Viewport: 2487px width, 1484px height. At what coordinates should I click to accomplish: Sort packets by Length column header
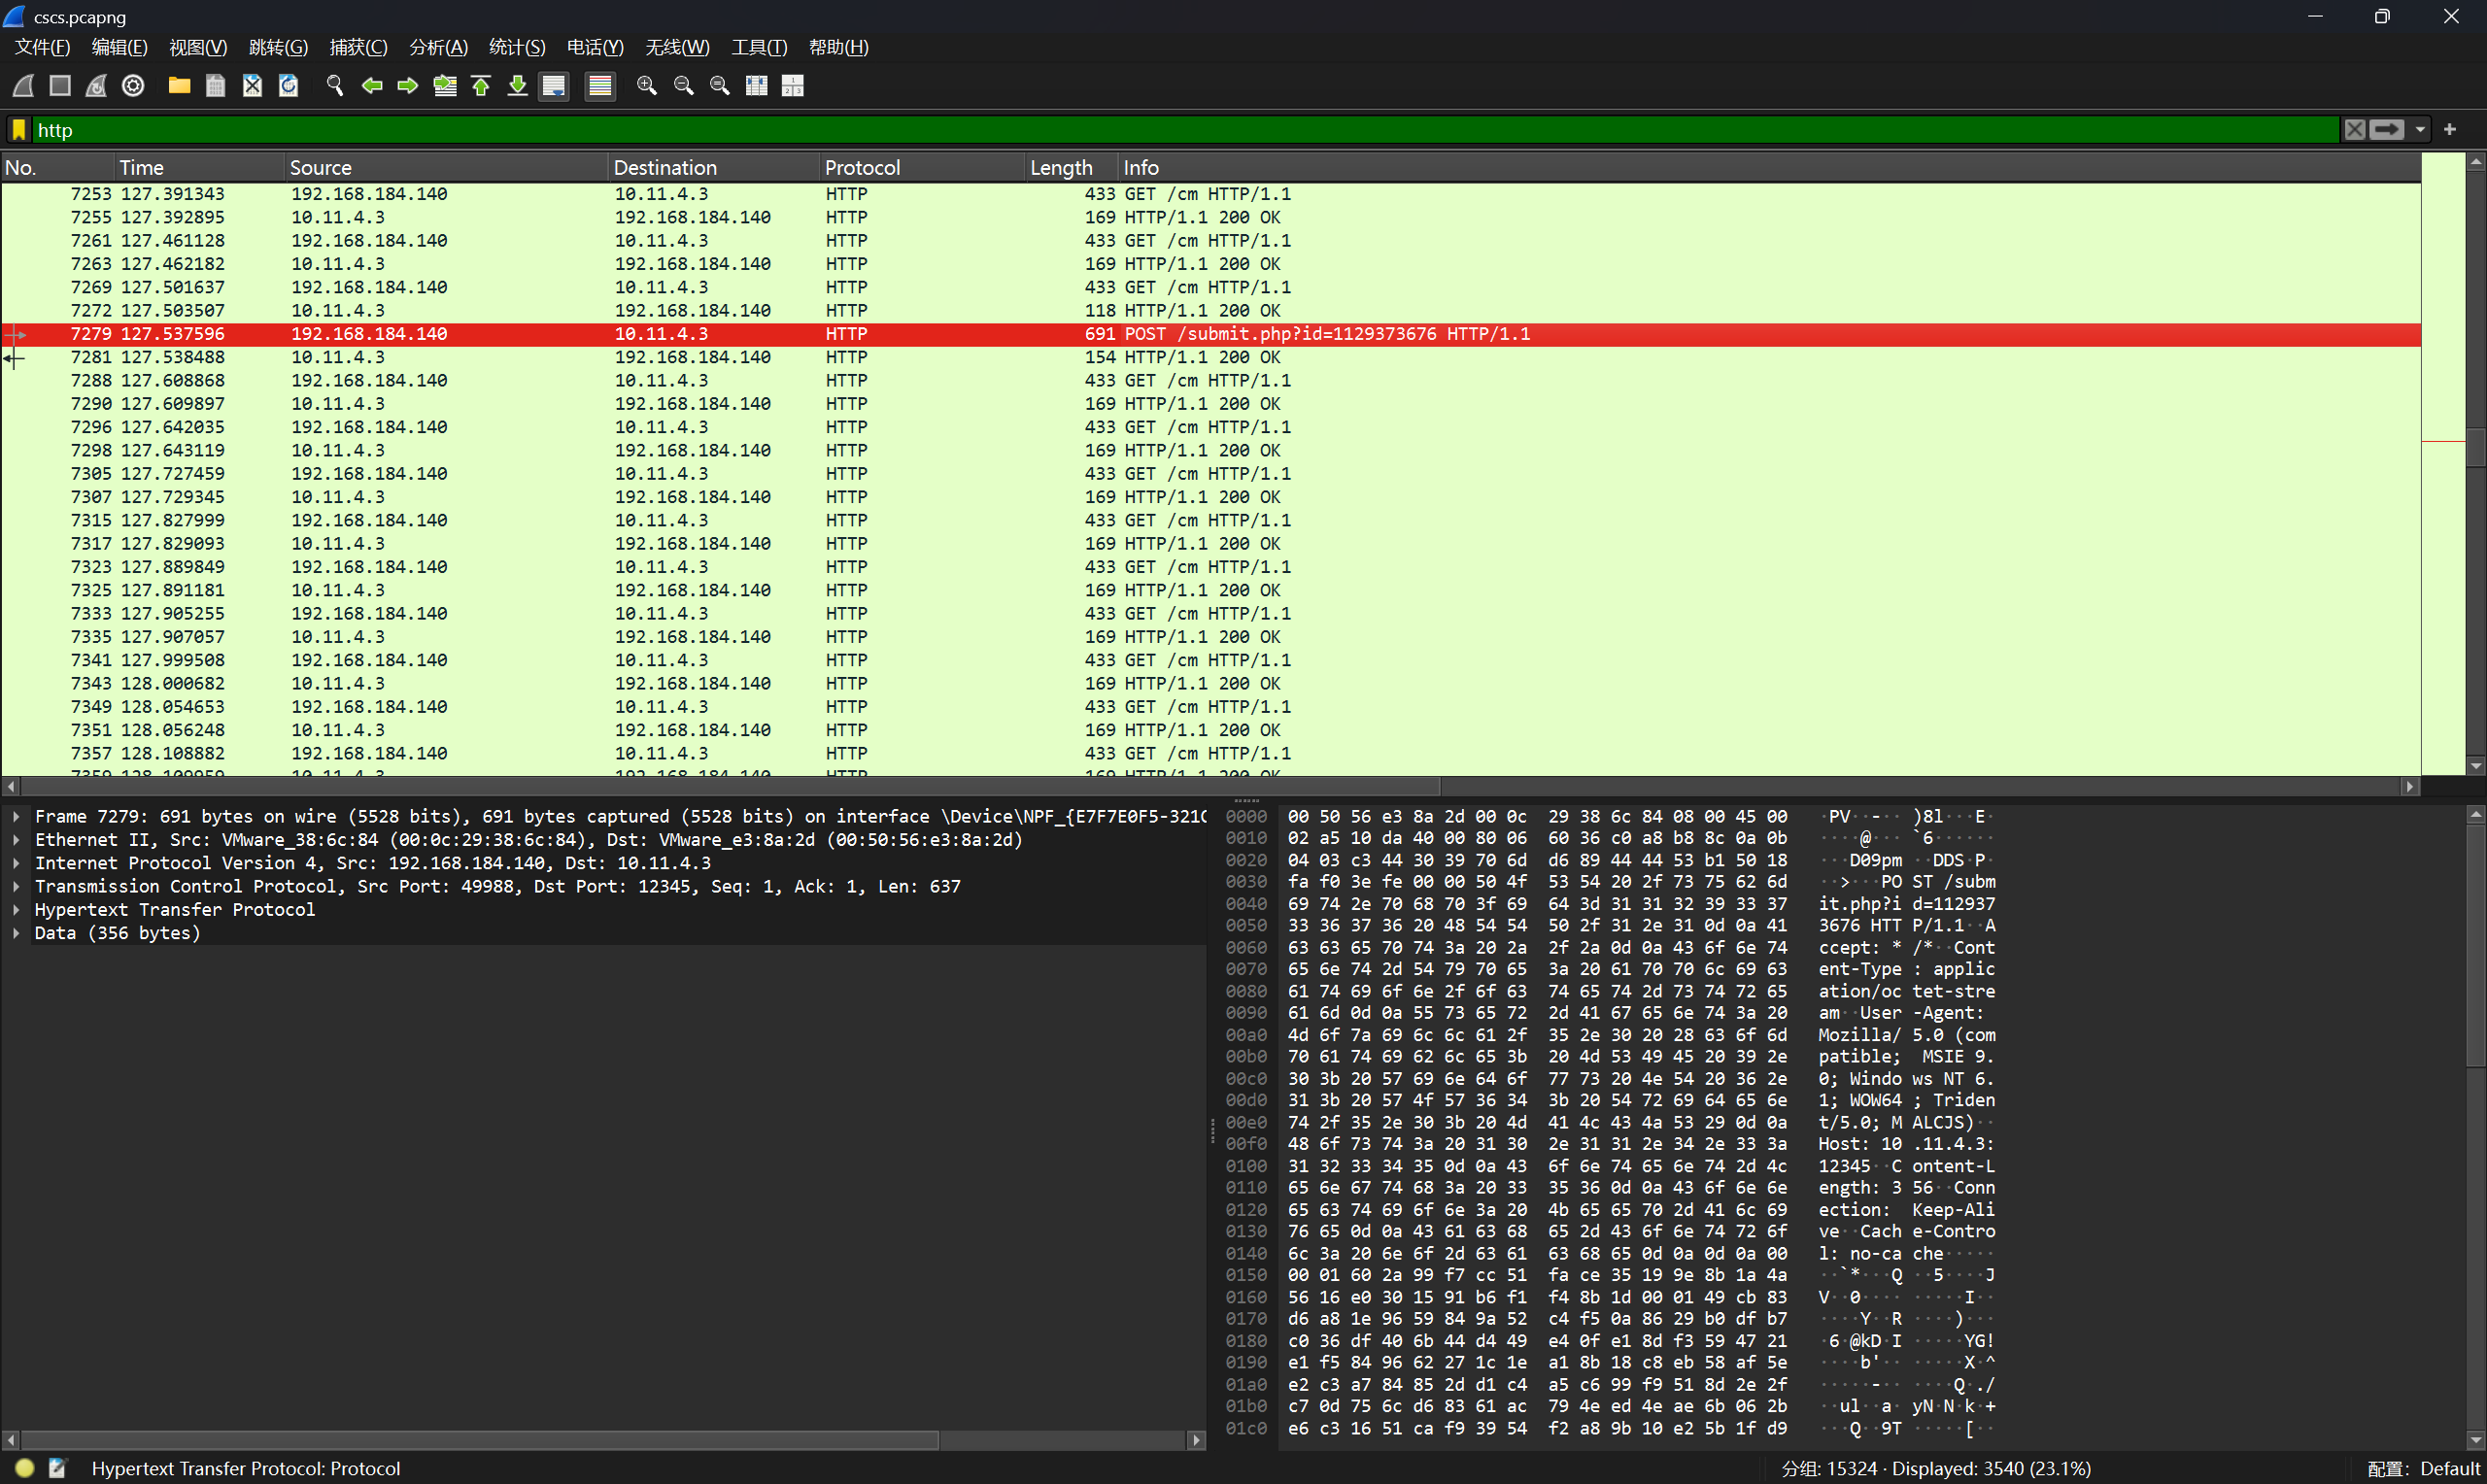pos(1072,168)
